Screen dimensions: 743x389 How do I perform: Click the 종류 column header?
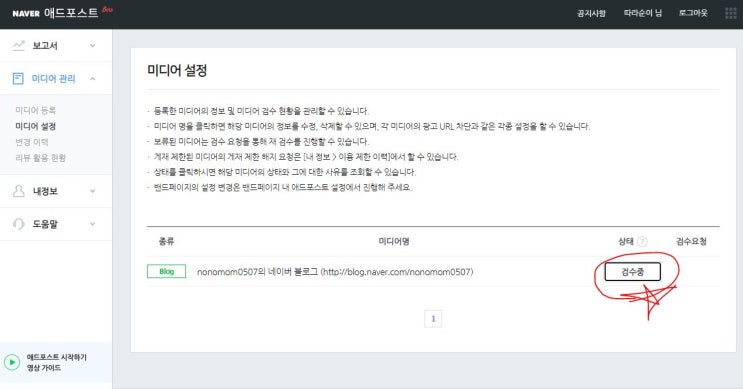pyautogui.click(x=166, y=241)
